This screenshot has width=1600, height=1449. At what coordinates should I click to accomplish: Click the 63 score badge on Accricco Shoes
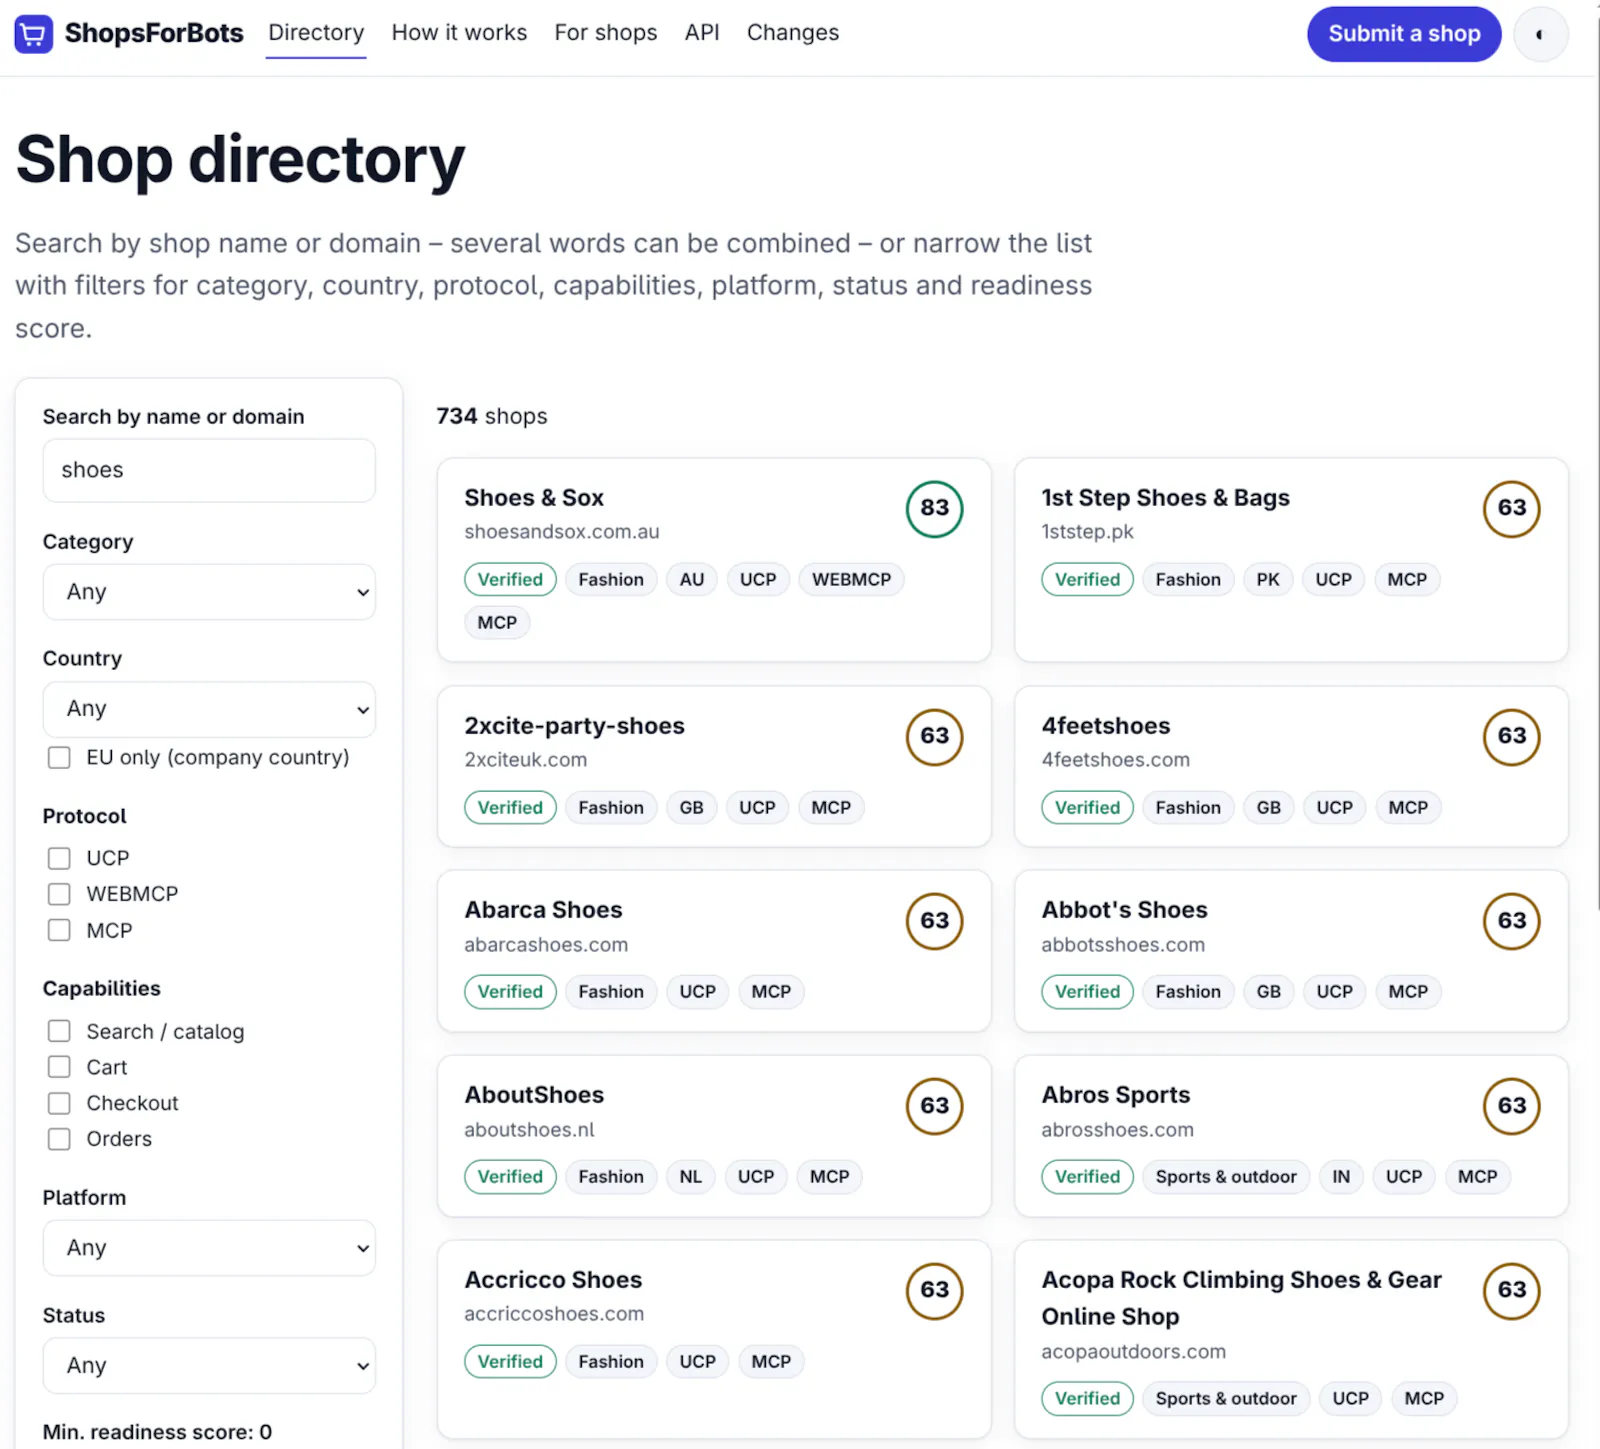click(x=934, y=1290)
